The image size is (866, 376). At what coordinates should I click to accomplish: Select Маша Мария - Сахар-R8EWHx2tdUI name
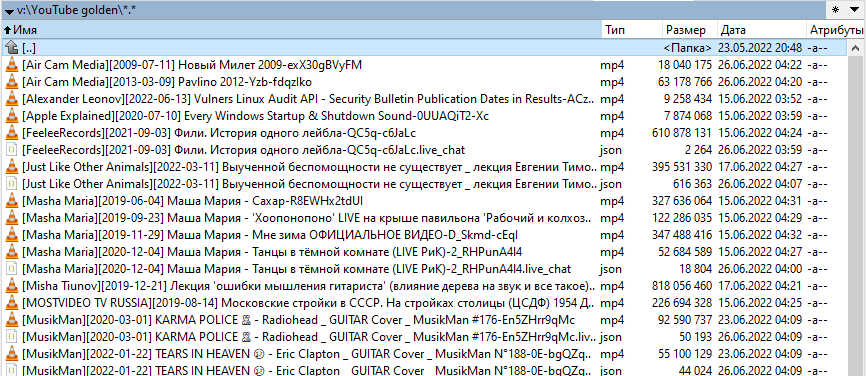[x=193, y=201]
